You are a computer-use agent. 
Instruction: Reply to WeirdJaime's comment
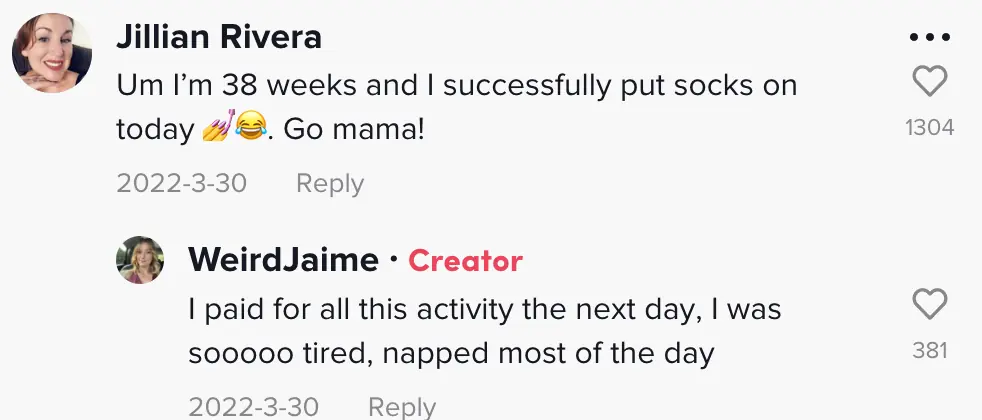(402, 407)
